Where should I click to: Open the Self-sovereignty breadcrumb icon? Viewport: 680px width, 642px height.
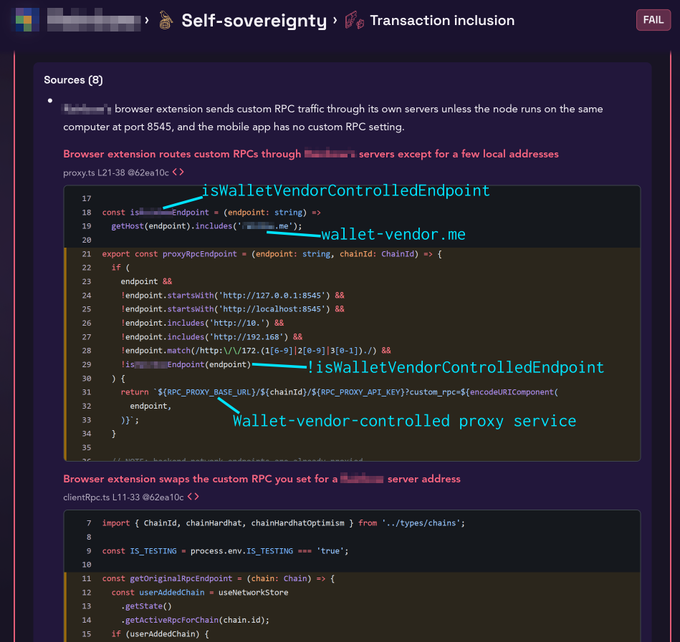click(x=166, y=20)
